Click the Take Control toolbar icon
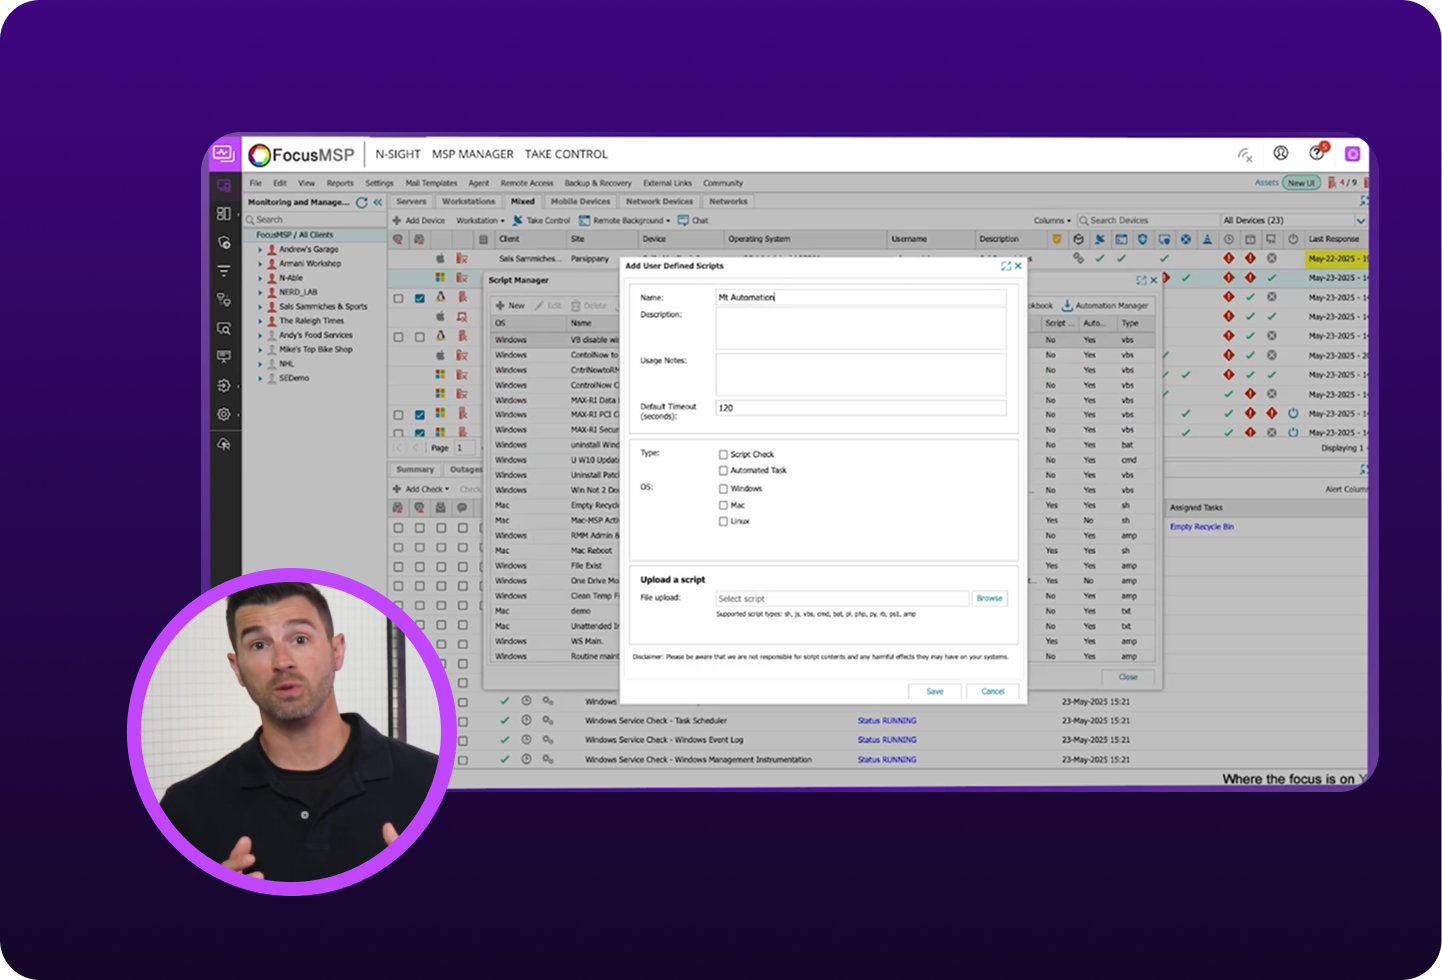Viewport: 1442px width, 980px height. click(518, 221)
